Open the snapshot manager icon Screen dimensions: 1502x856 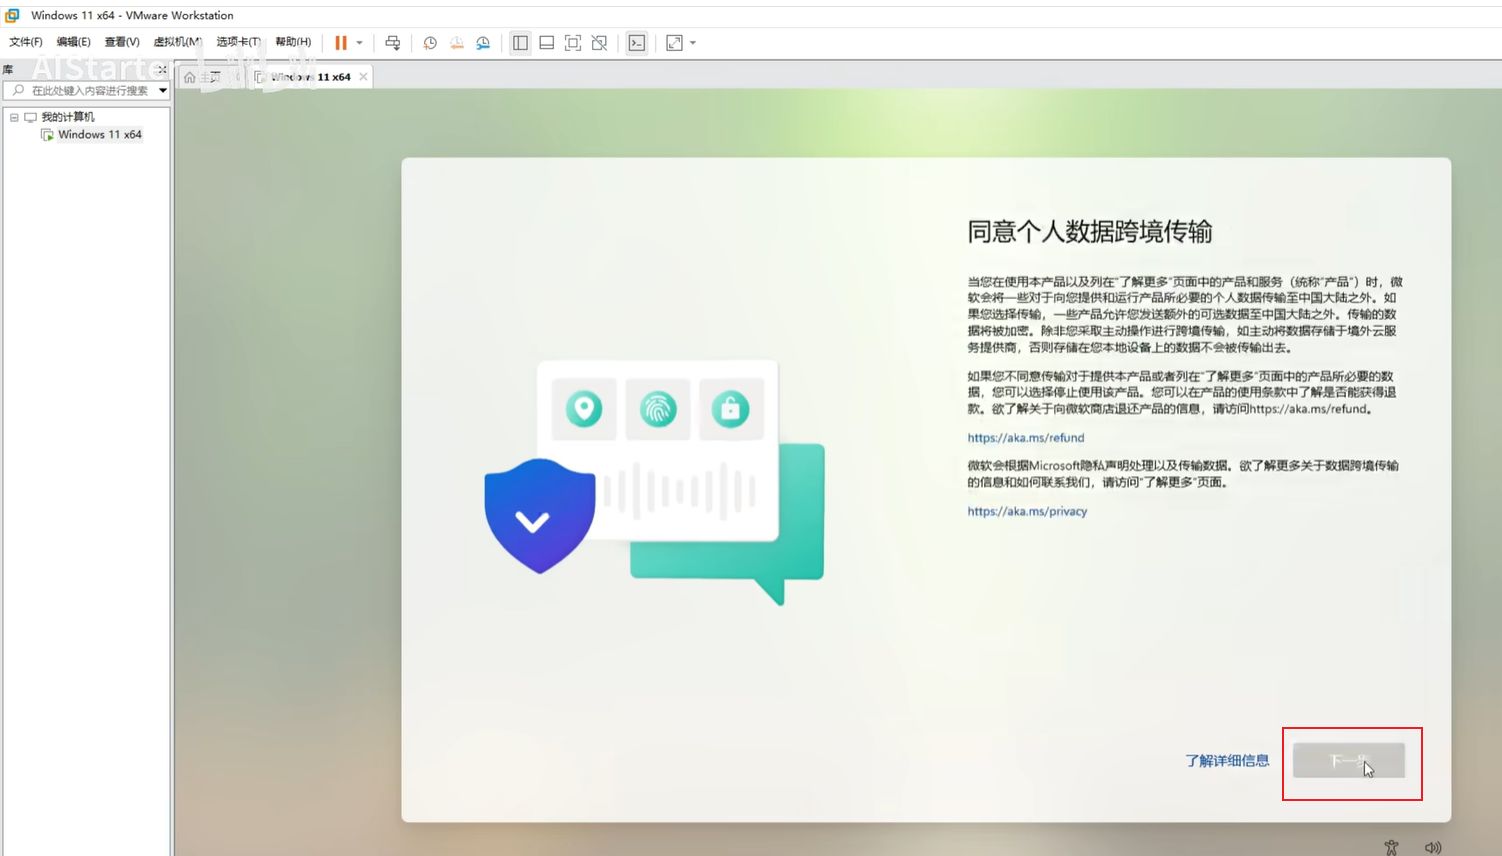(483, 43)
